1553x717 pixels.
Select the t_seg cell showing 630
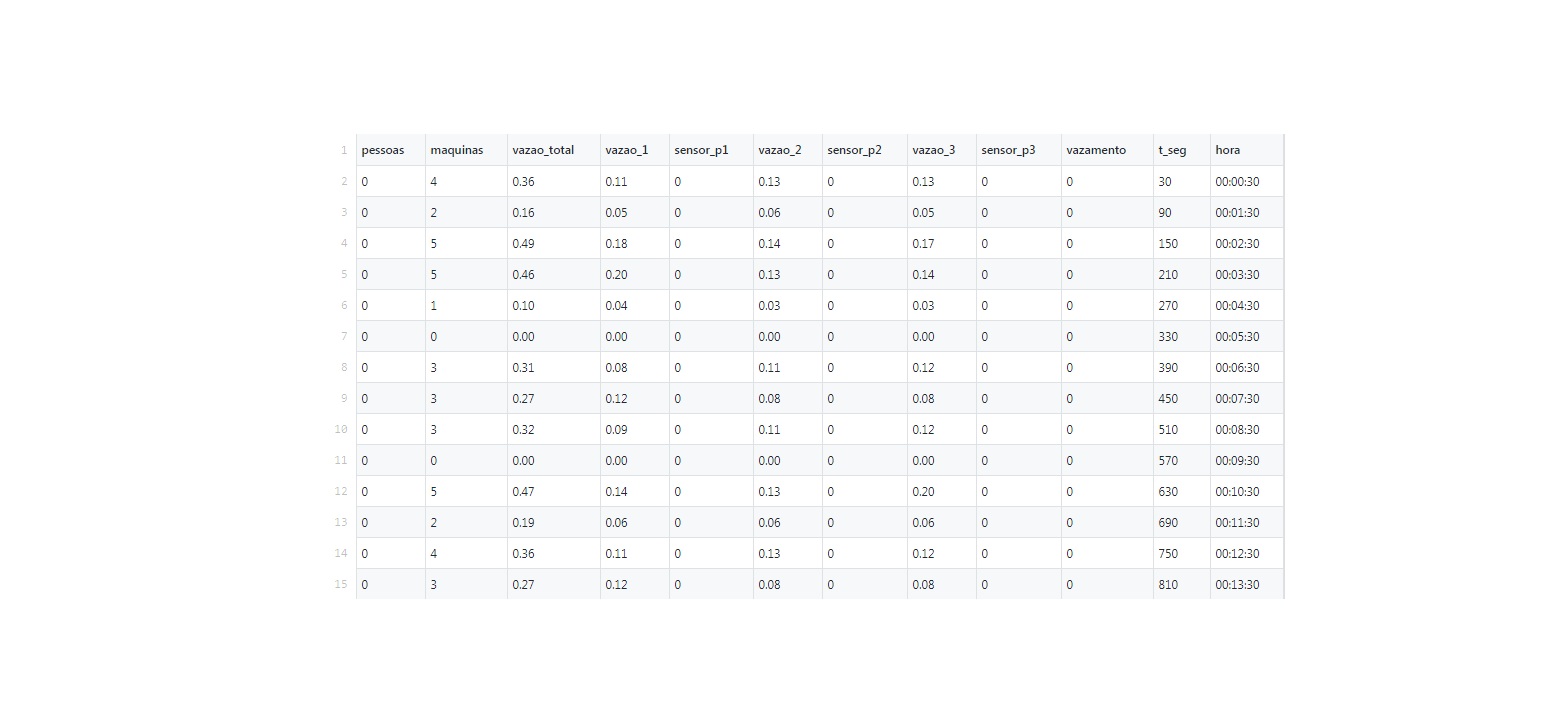[x=1168, y=491]
